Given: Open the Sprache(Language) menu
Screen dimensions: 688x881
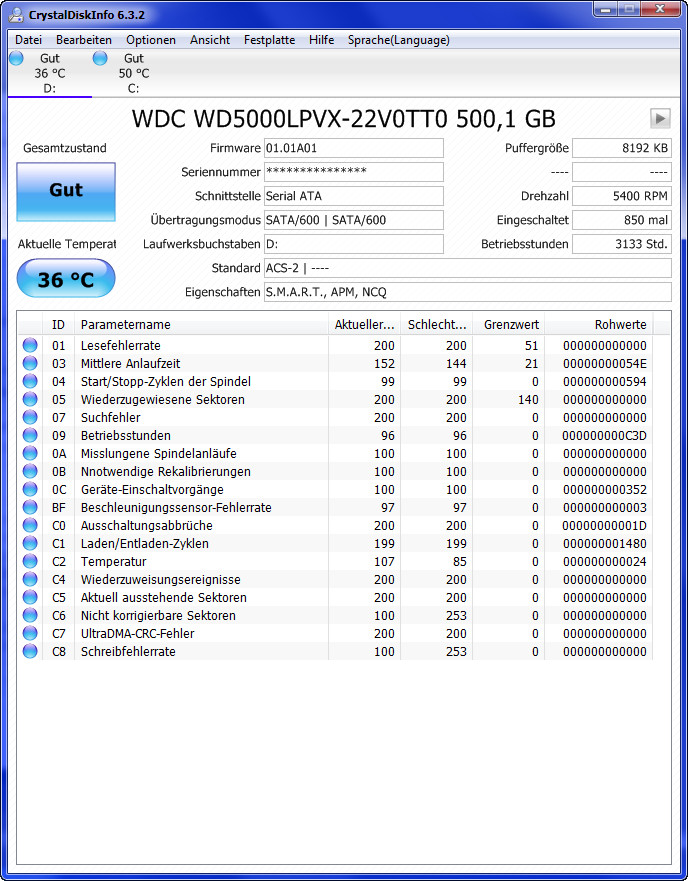Looking at the screenshot, I should pyautogui.click(x=399, y=40).
